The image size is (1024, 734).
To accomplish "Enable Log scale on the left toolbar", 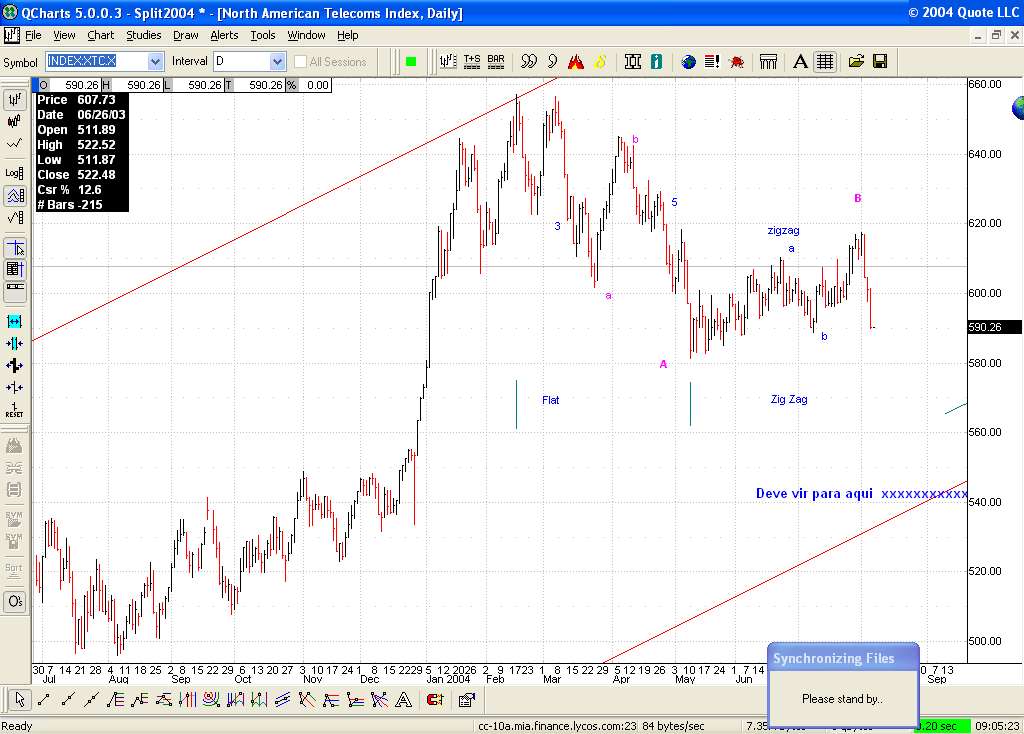I will (x=14, y=172).
